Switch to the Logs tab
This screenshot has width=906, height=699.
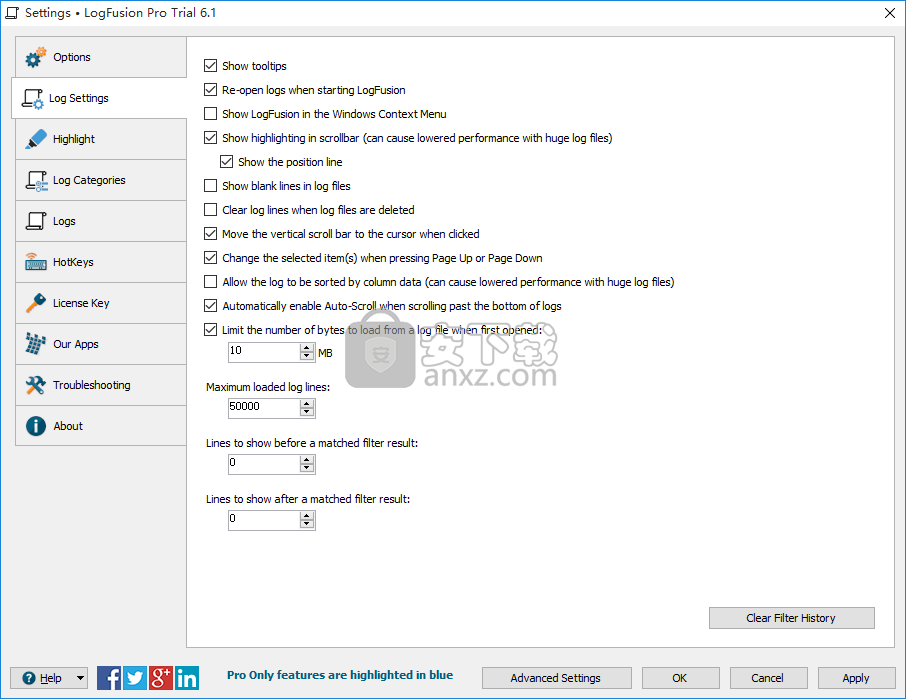101,221
